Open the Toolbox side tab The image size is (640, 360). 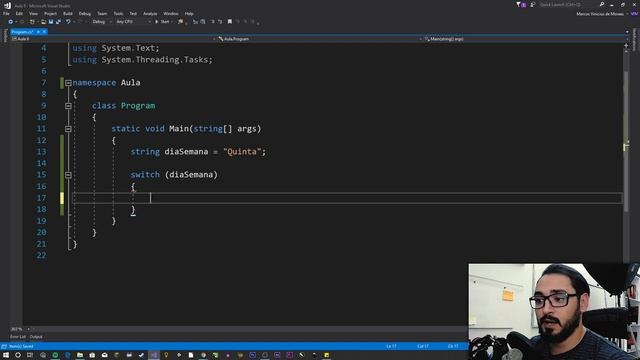pyautogui.click(x=5, y=36)
